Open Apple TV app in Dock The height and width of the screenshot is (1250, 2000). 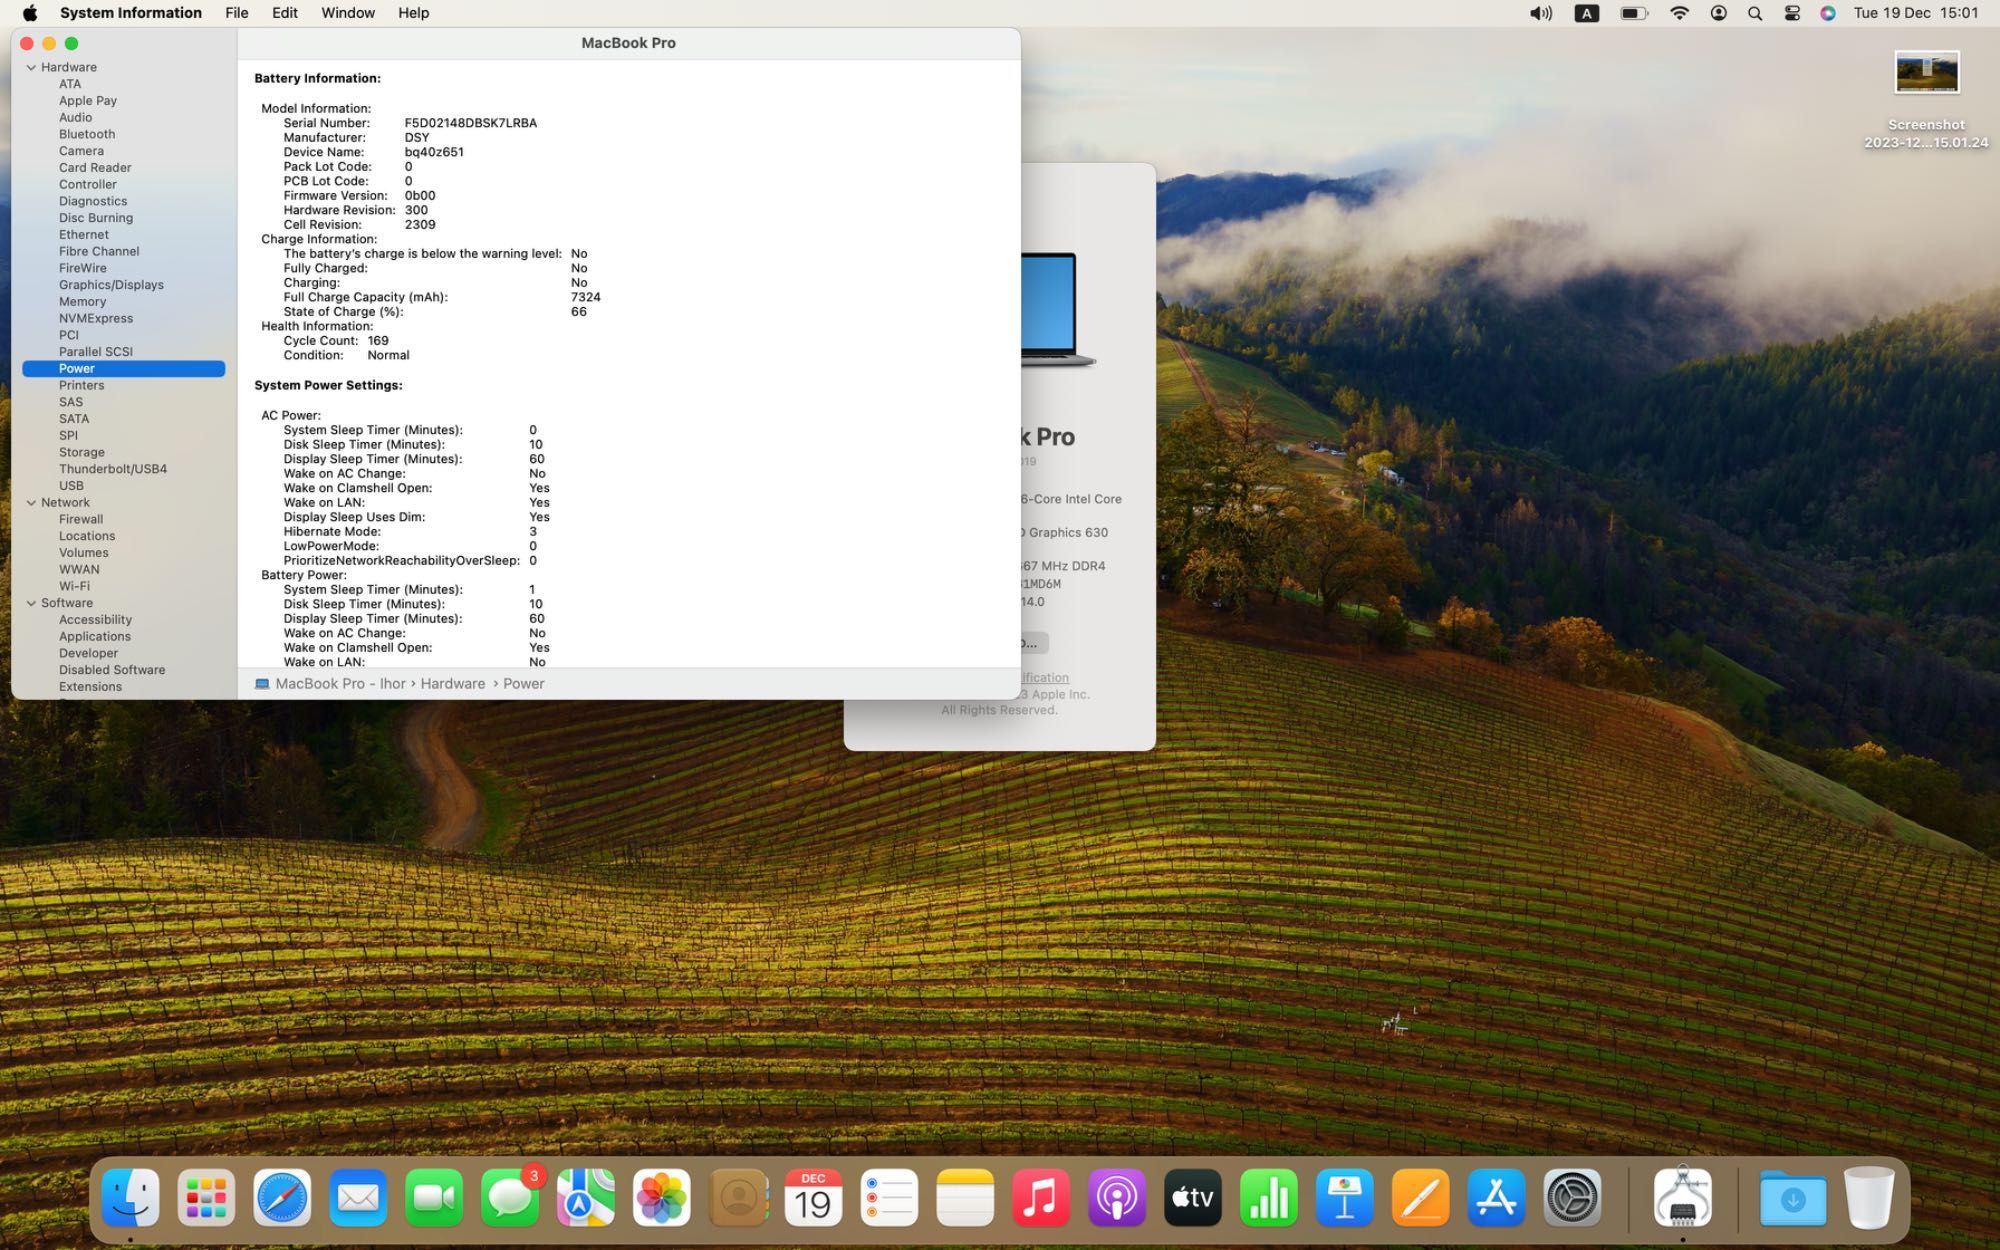(x=1193, y=1197)
